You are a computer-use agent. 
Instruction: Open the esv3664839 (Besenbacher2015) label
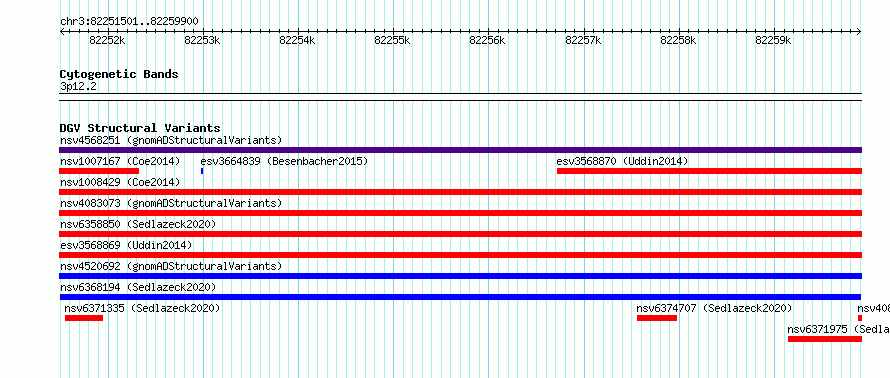tap(284, 161)
